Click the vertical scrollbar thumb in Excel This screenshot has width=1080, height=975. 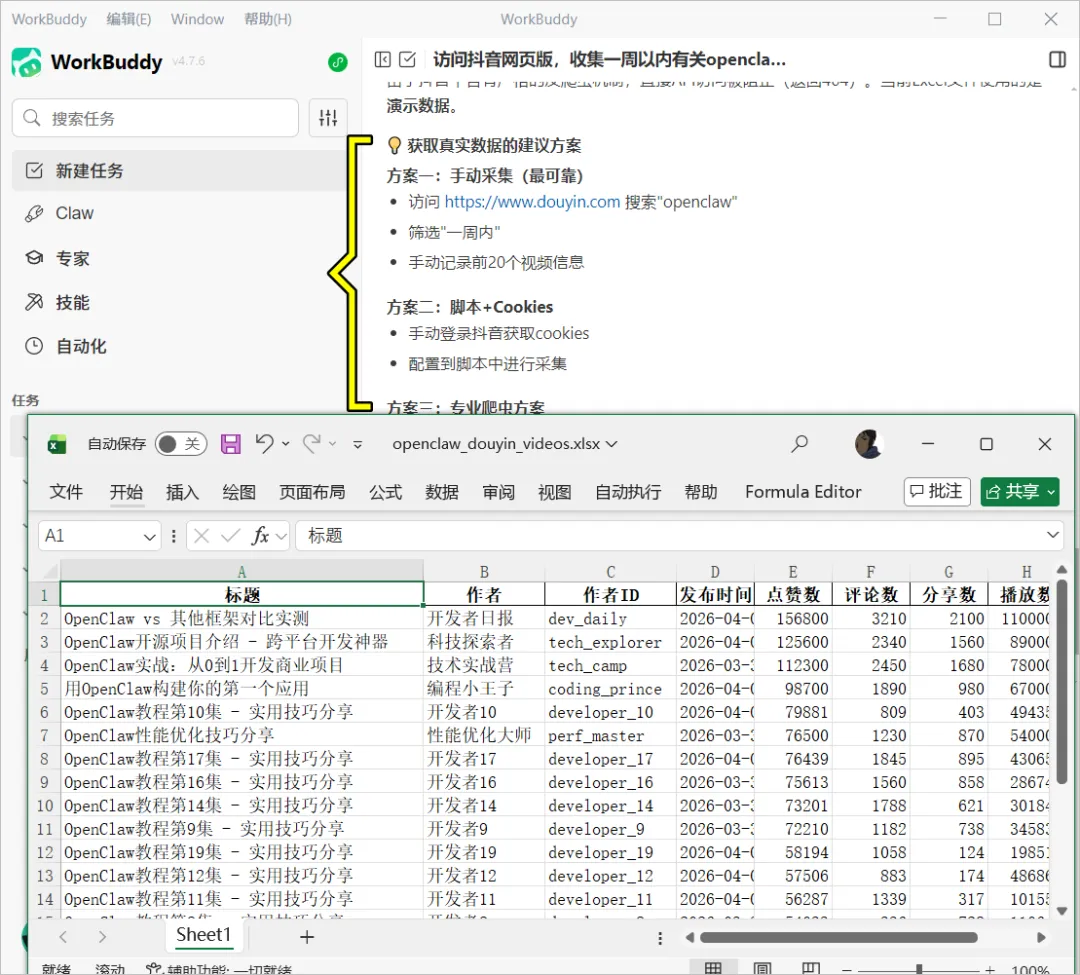click(1061, 682)
